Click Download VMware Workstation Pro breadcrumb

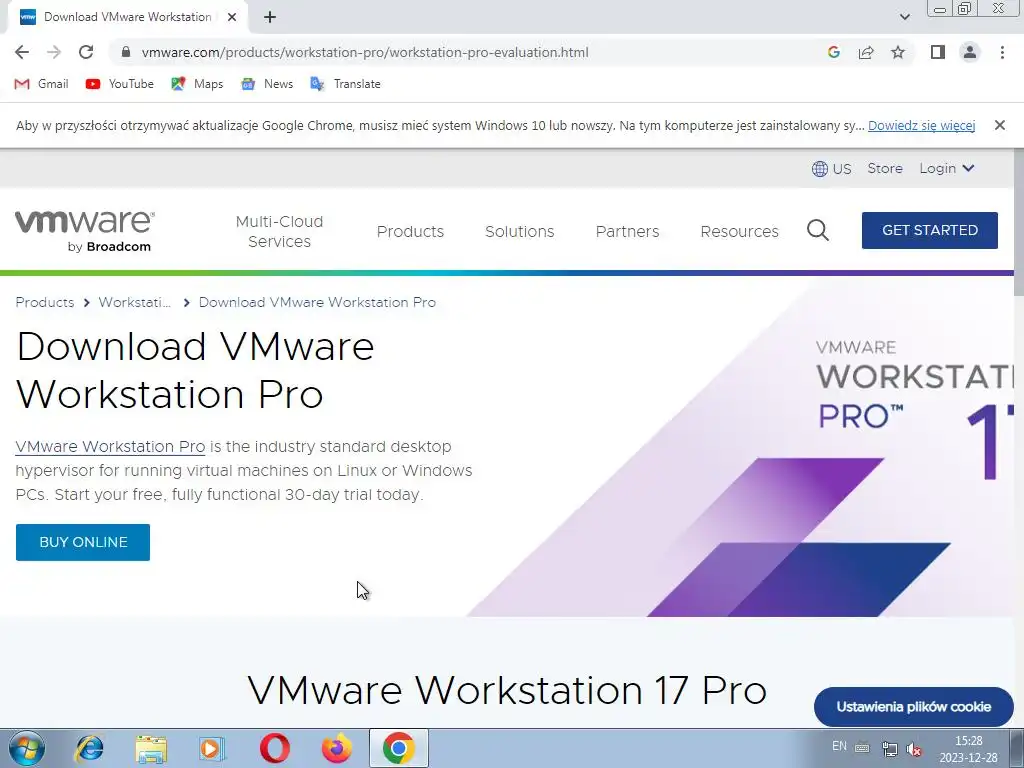317,302
